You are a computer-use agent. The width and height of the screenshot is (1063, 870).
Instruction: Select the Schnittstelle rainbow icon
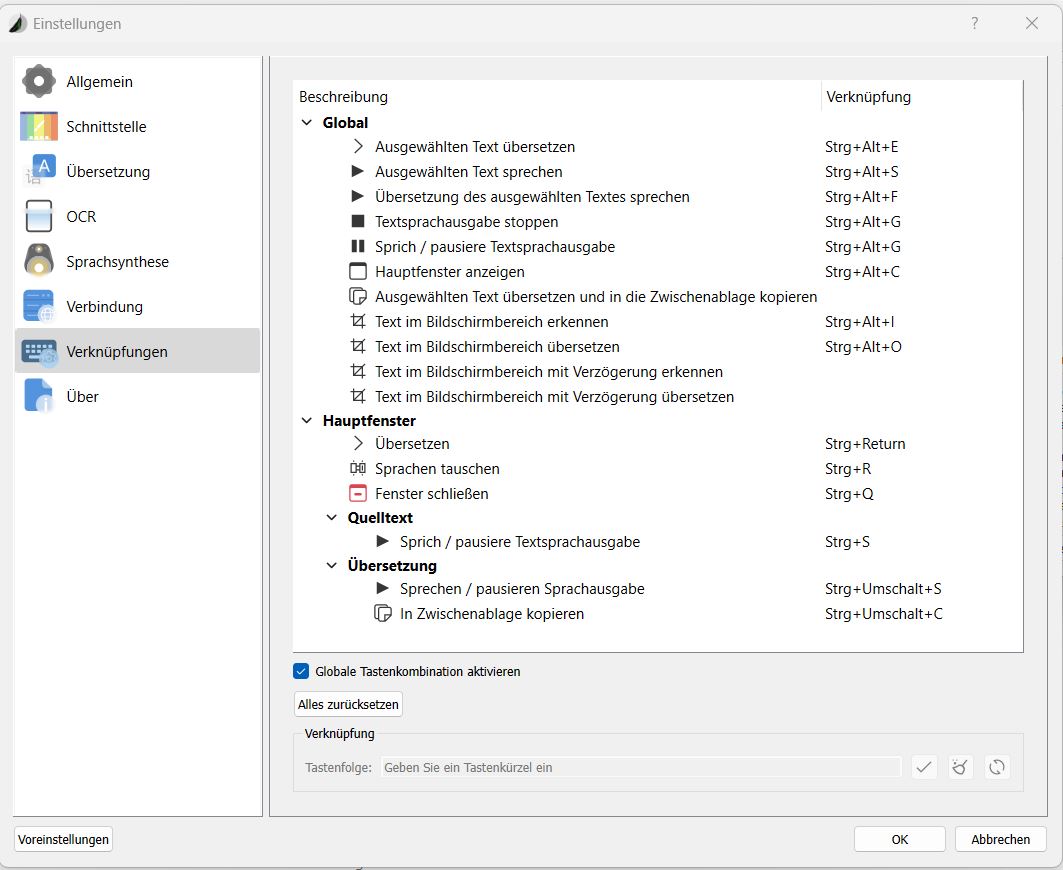tap(39, 127)
